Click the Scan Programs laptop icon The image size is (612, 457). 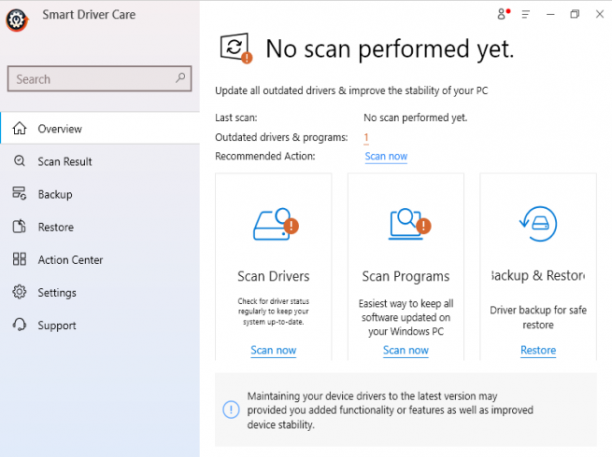[x=409, y=224]
